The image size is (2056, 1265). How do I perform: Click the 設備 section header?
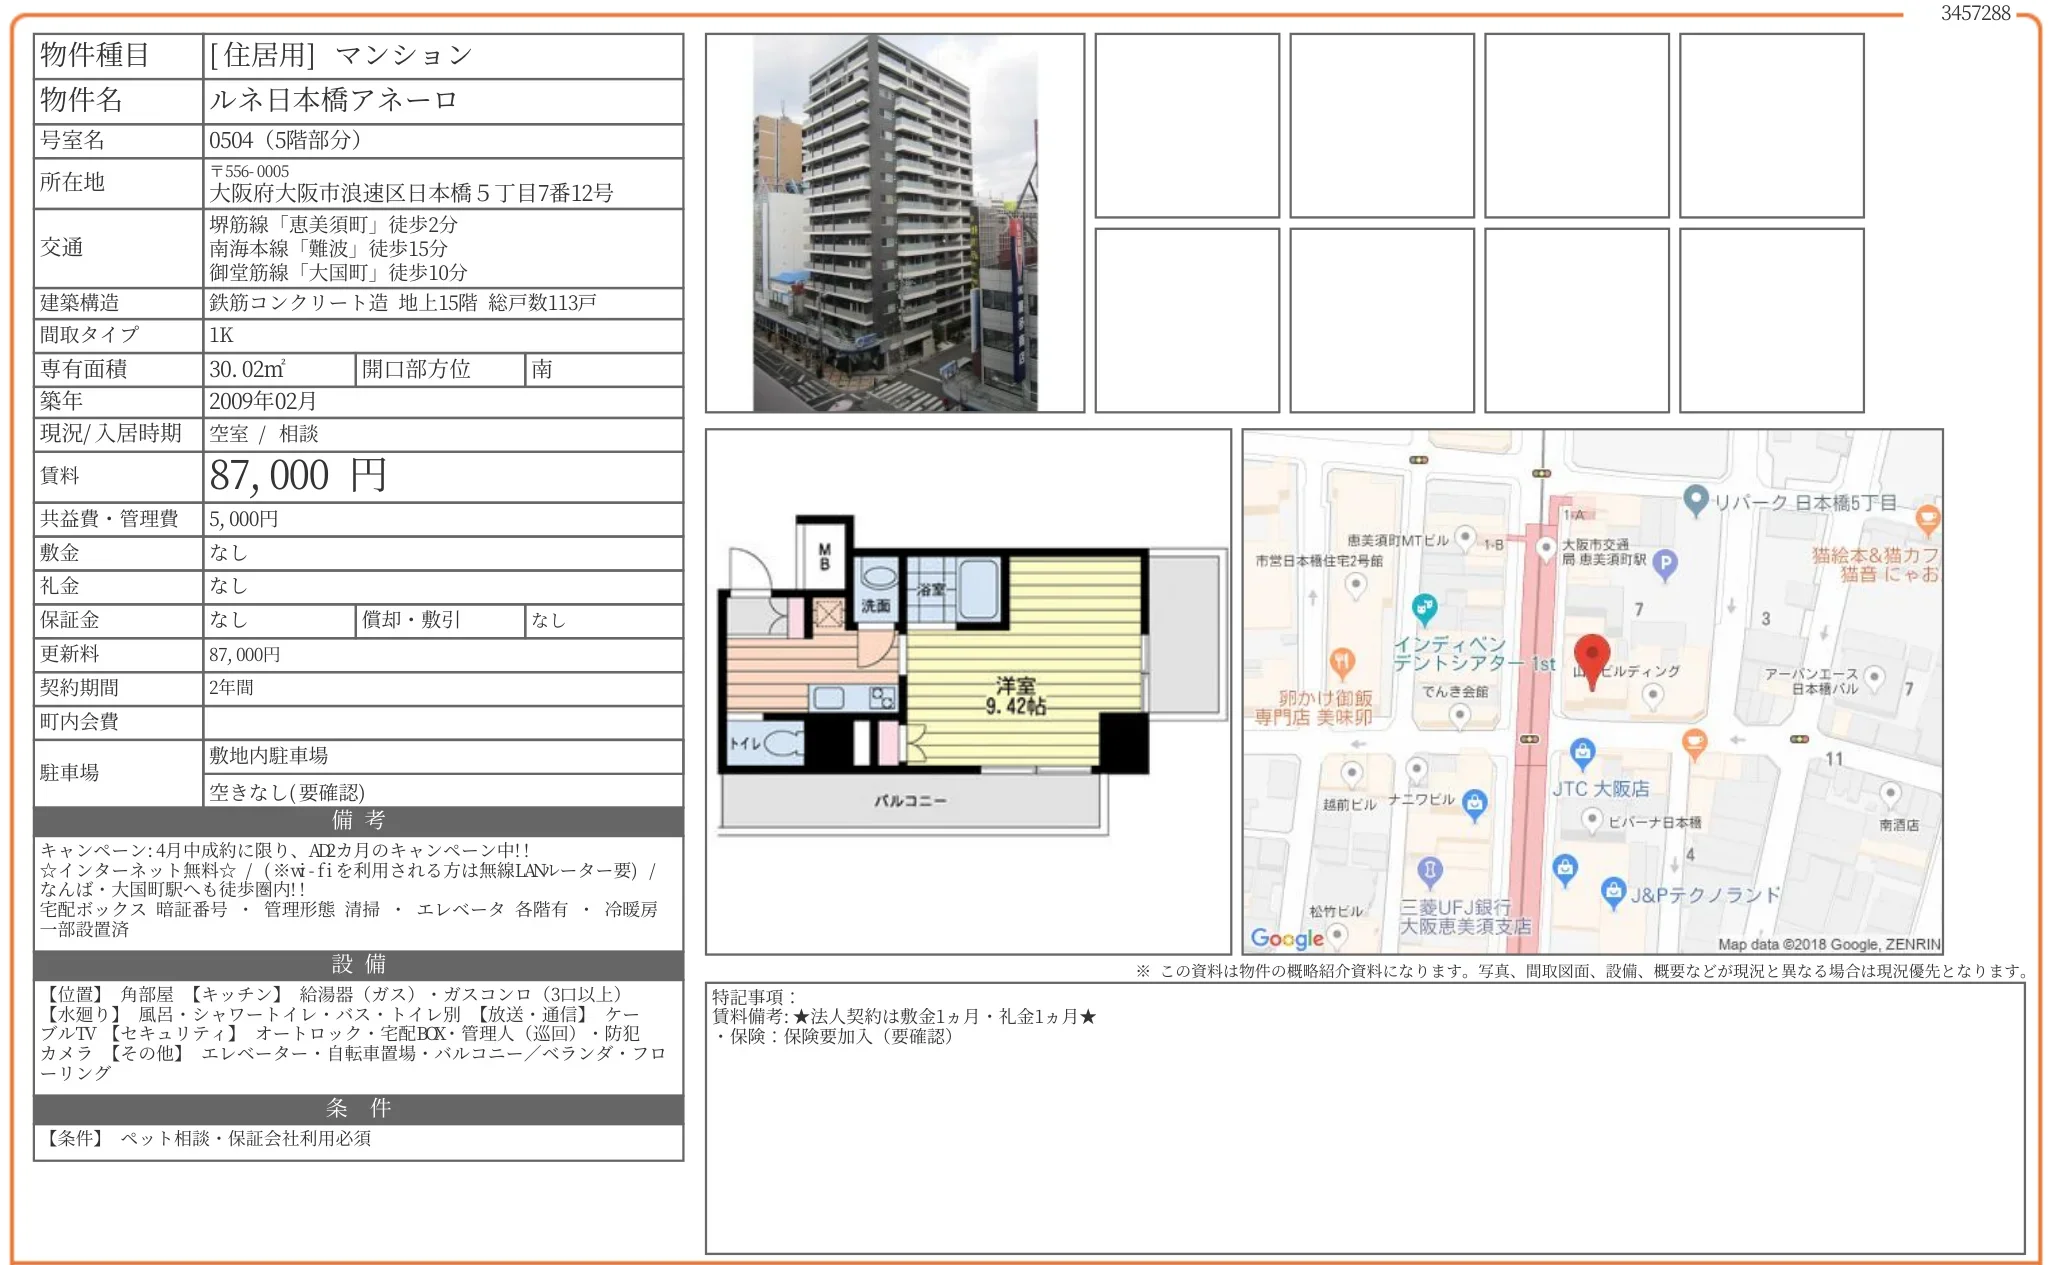(358, 964)
